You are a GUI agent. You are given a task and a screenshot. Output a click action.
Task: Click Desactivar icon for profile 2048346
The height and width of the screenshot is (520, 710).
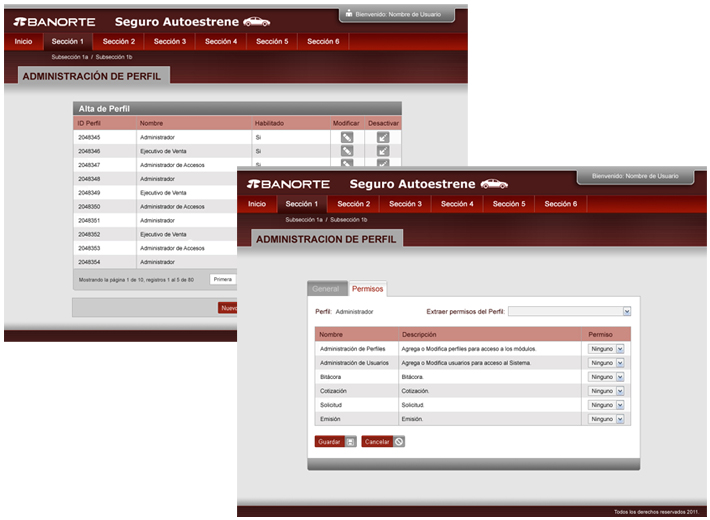point(383,151)
